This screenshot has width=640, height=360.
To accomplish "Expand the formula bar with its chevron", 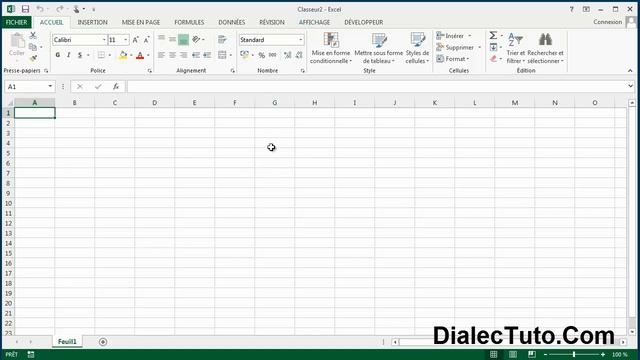I will click(x=631, y=86).
